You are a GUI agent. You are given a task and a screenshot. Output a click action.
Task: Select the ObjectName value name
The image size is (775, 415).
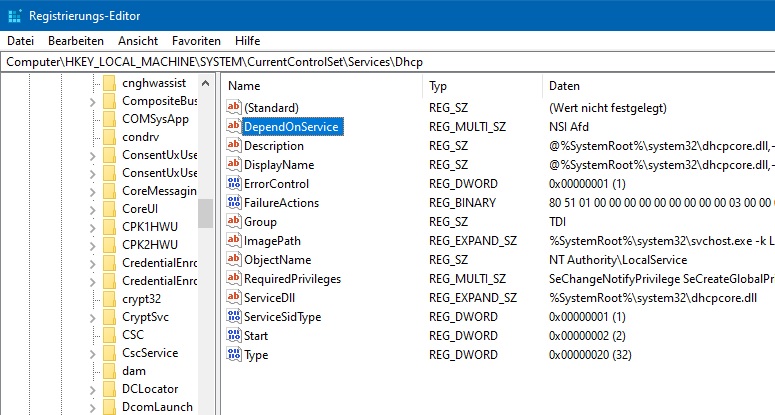278,259
